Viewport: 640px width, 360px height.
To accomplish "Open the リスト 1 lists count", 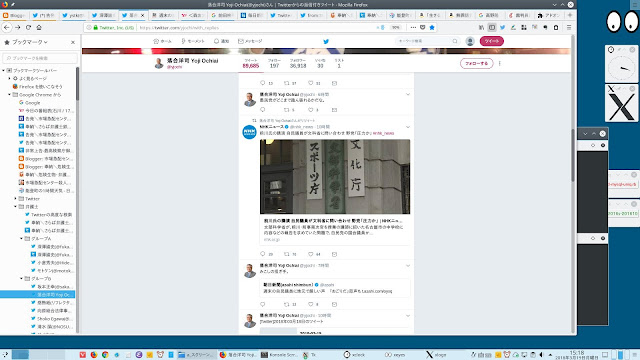I will [339, 63].
